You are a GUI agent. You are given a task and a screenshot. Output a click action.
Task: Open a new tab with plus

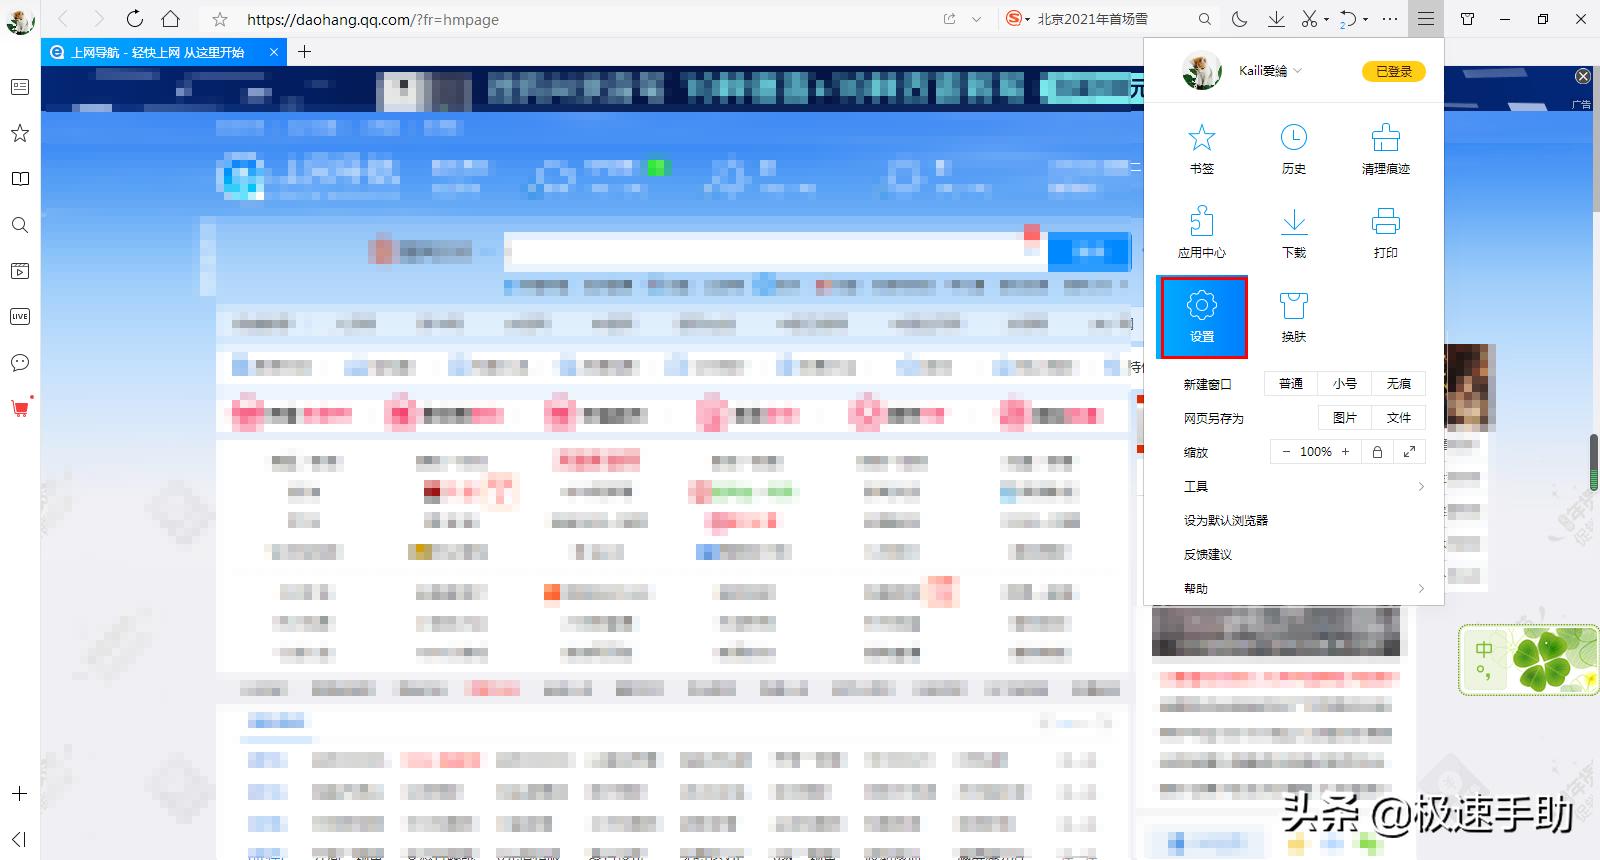point(305,52)
